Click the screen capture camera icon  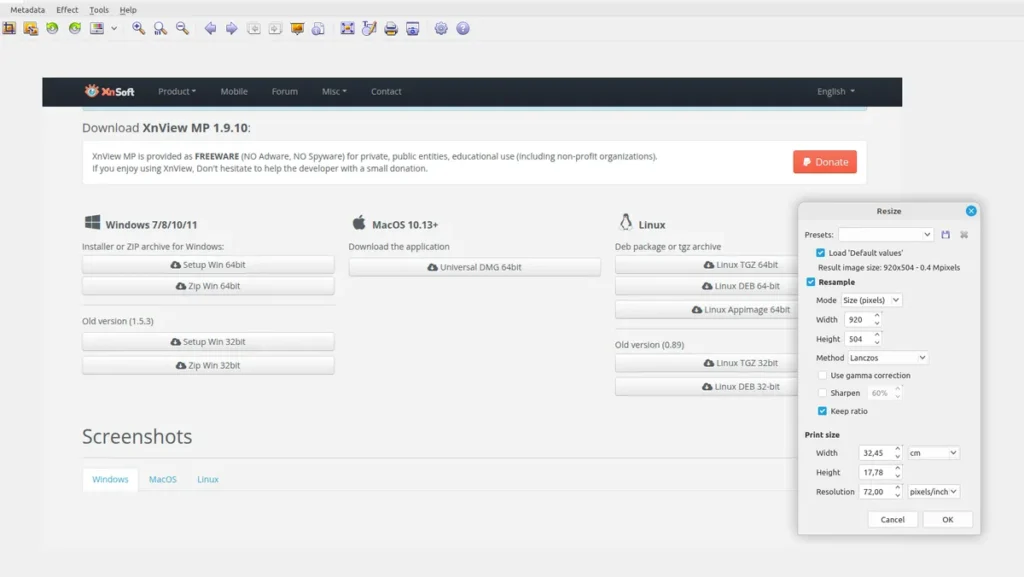(413, 28)
